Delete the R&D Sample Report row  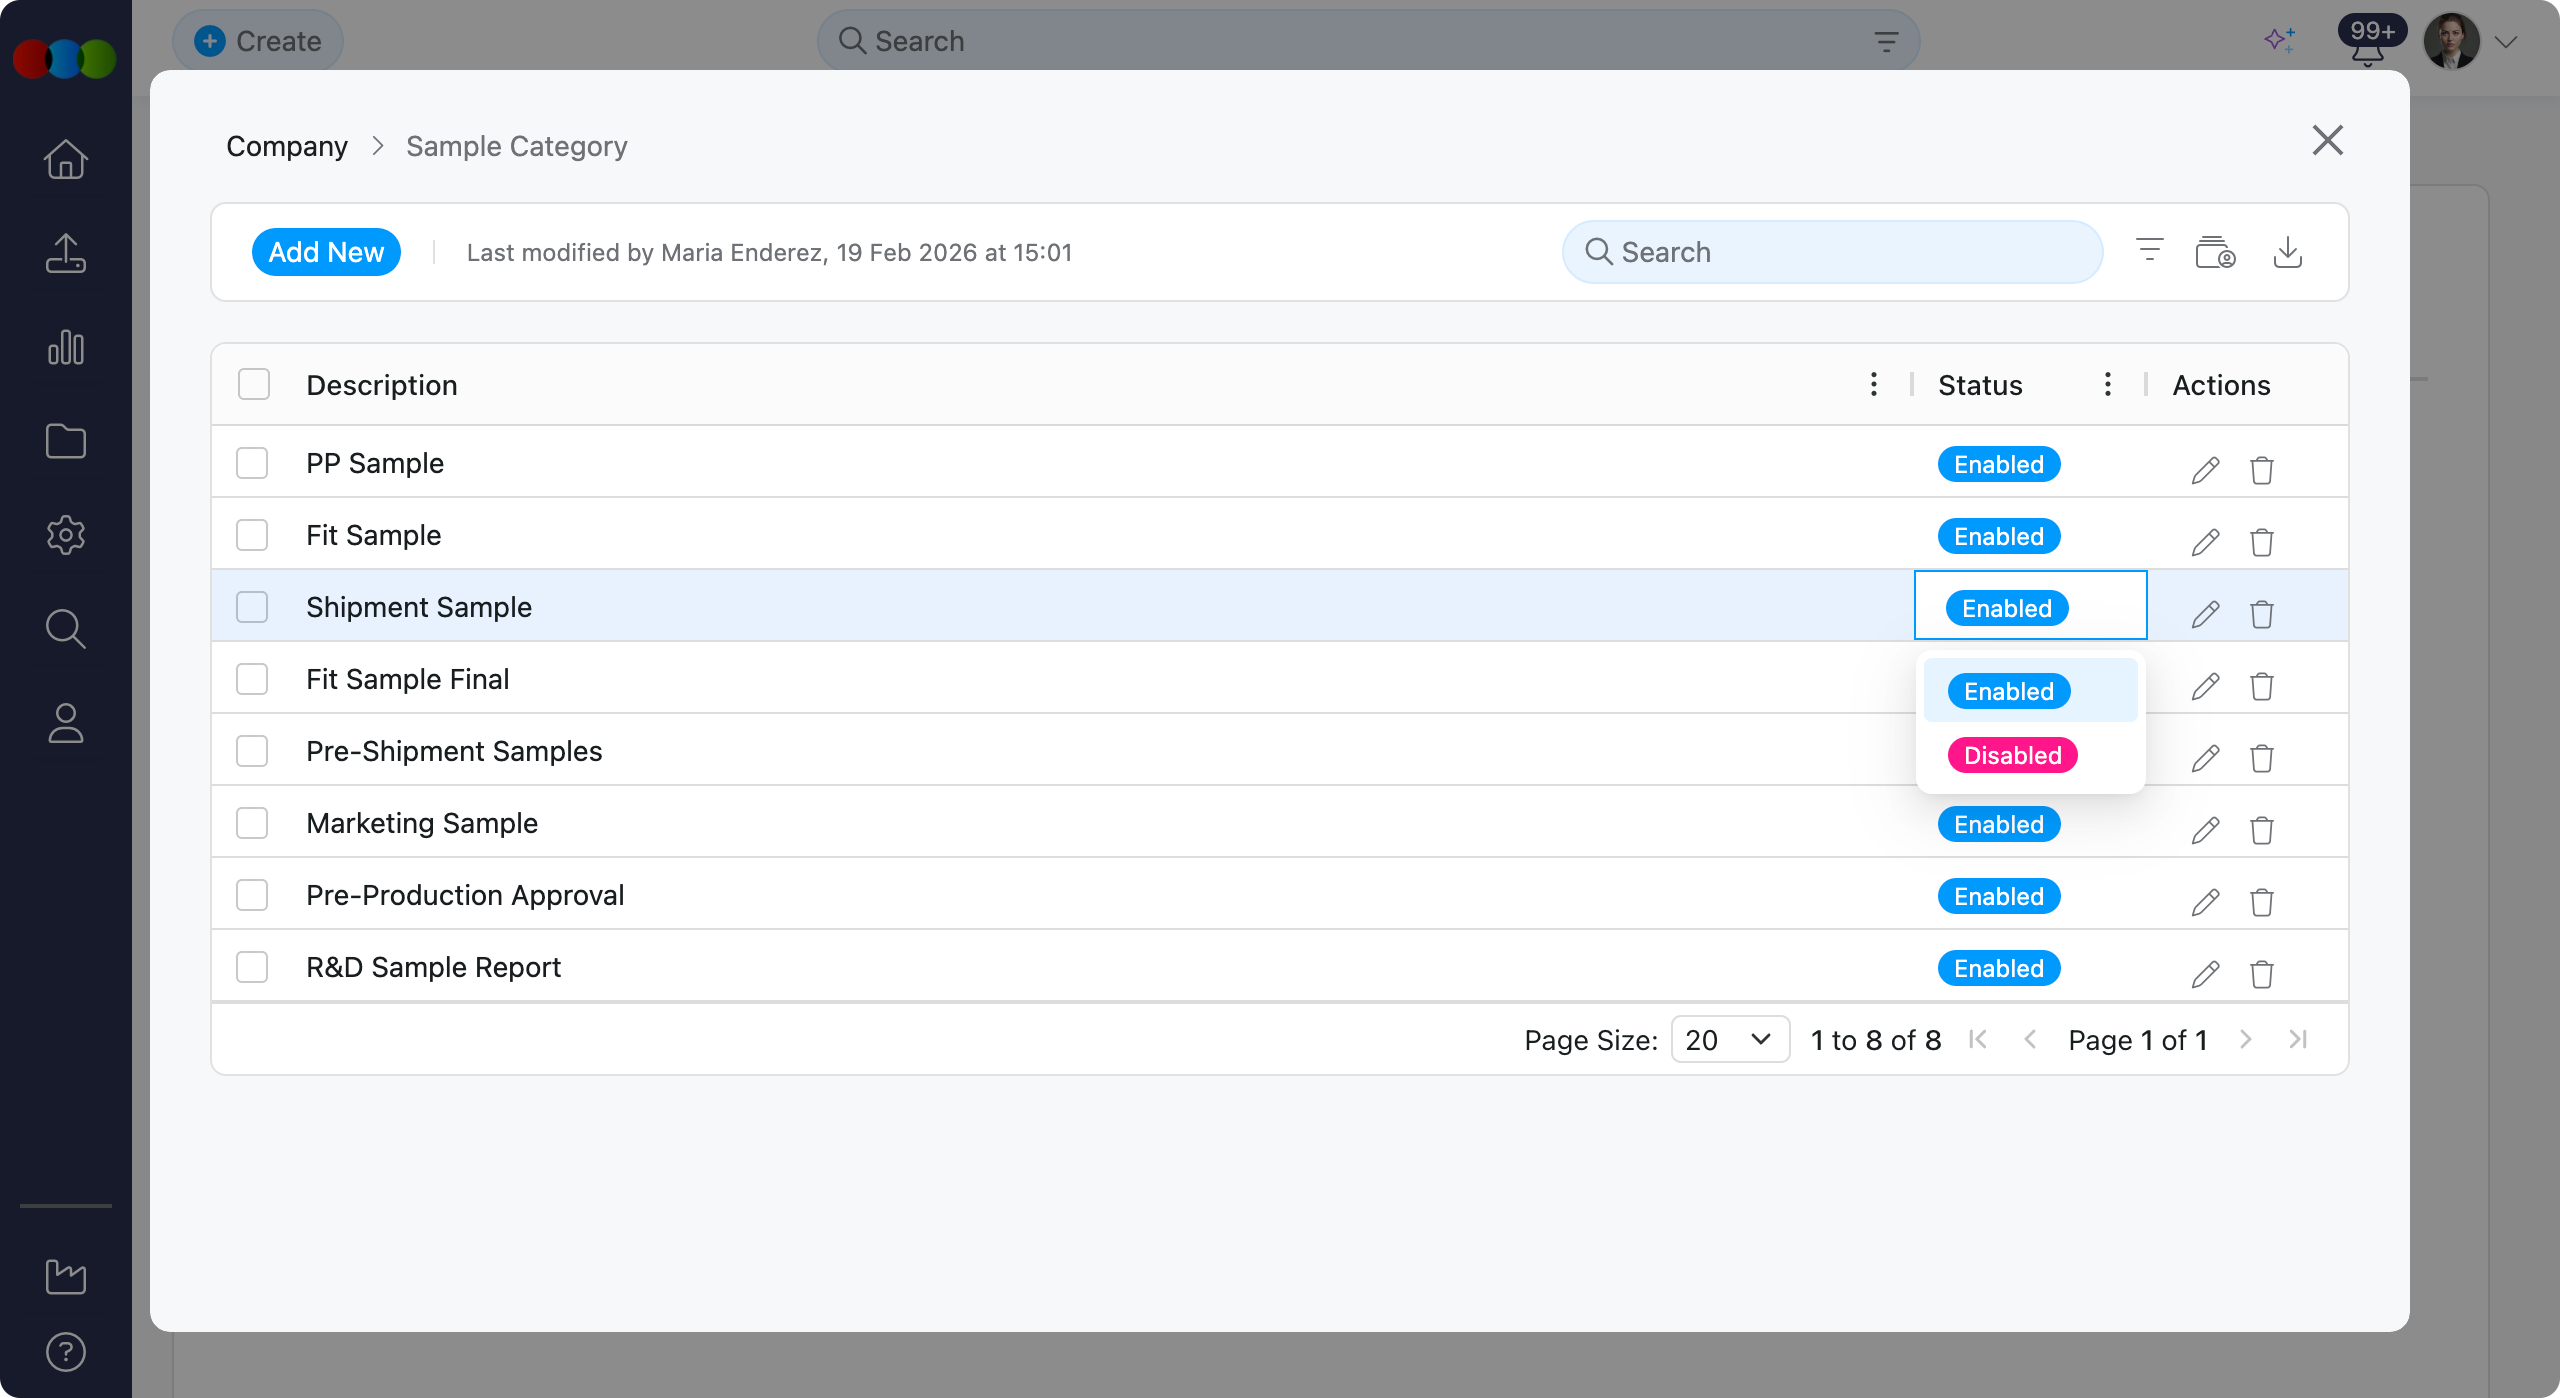tap(2261, 974)
